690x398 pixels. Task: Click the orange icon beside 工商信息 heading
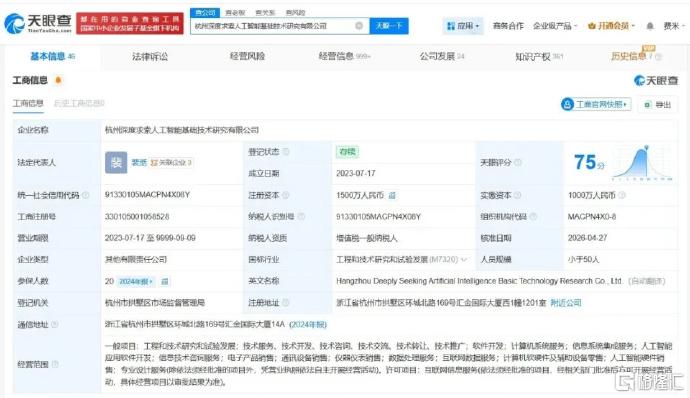click(58, 80)
